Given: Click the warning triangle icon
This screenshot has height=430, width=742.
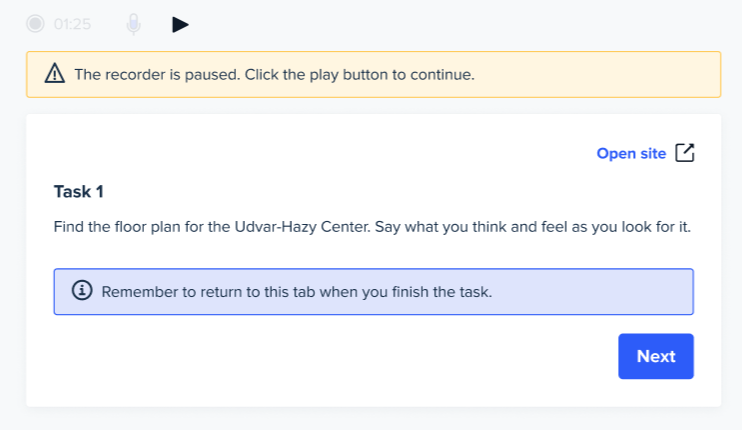Looking at the screenshot, I should [x=55, y=73].
